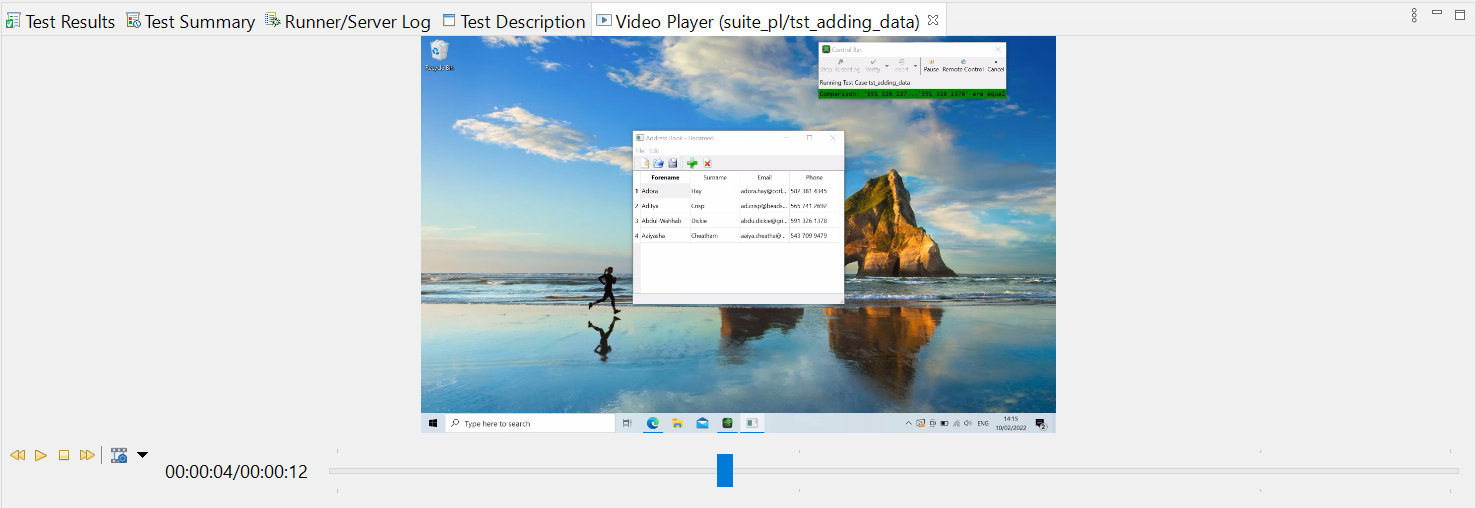The width and height of the screenshot is (1476, 508).
Task: Rewind the test video
Action: click(x=17, y=455)
